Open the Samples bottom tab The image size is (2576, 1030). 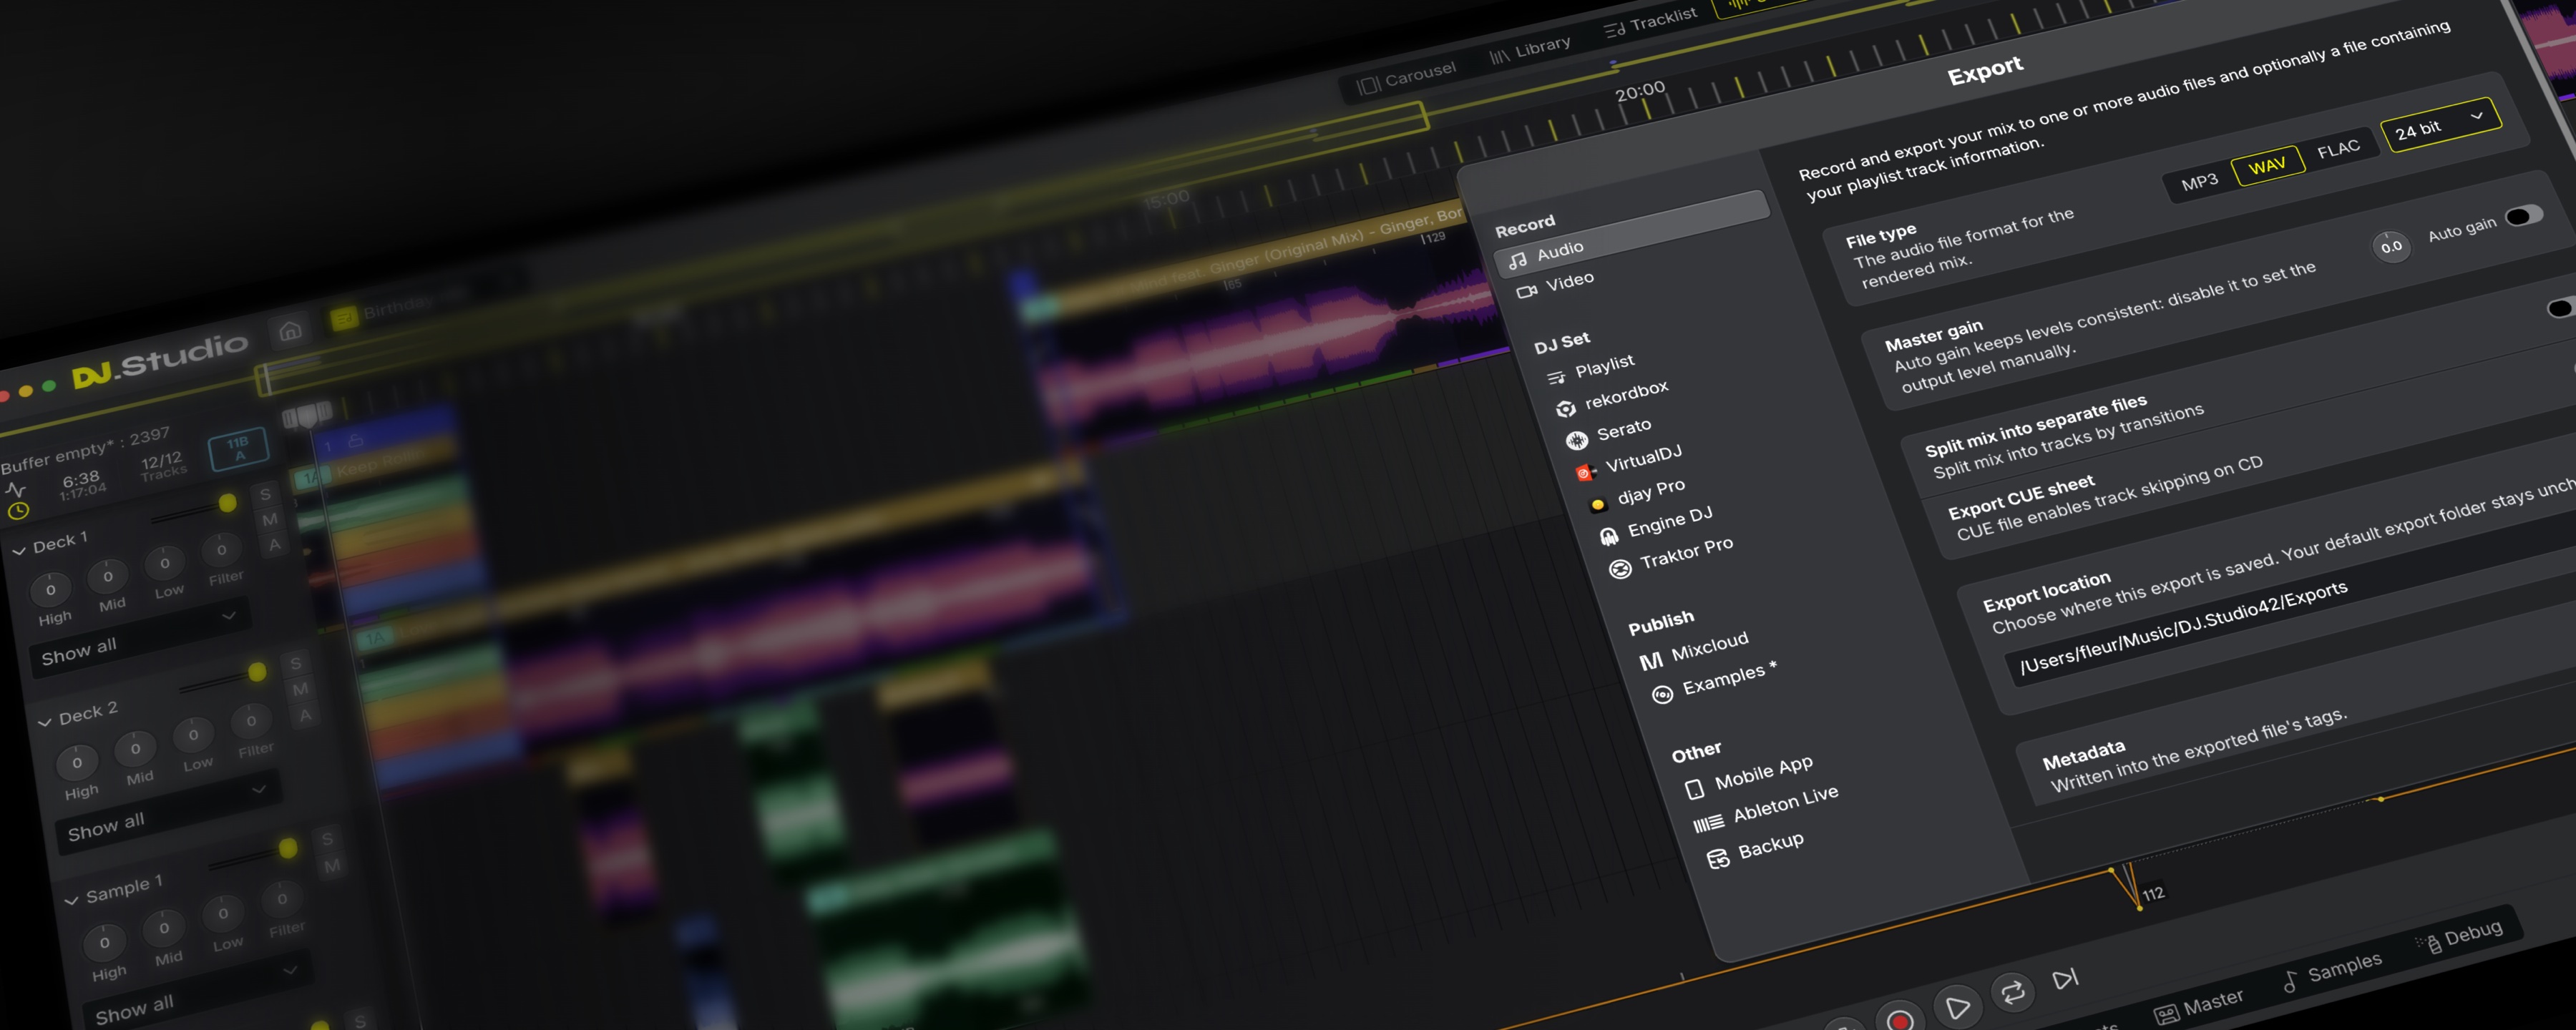2332,971
